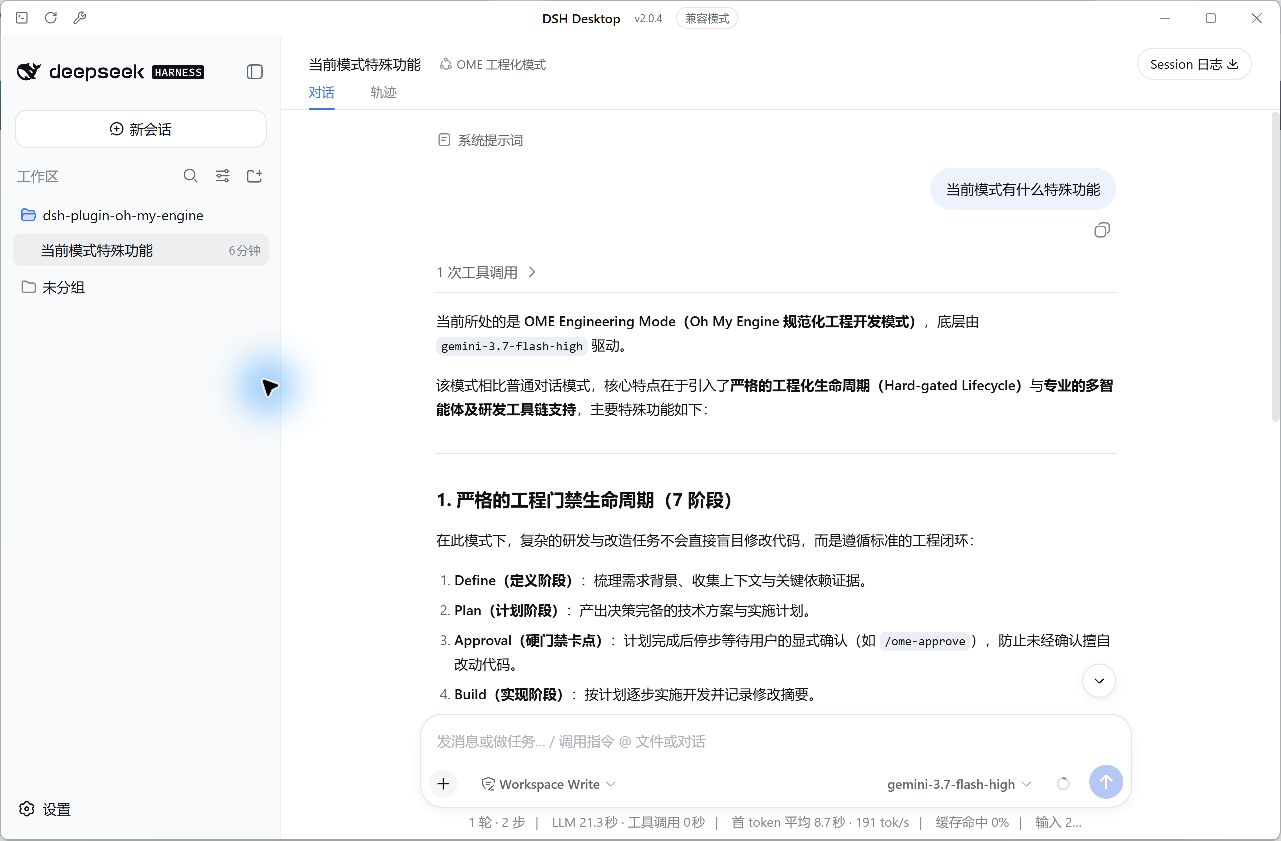Click the send arrow button
Image resolution: width=1281 pixels, height=841 pixels.
tap(1106, 783)
